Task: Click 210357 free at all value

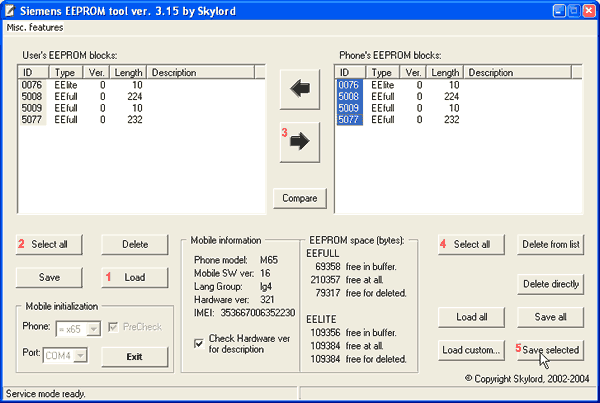Action: click(325, 280)
